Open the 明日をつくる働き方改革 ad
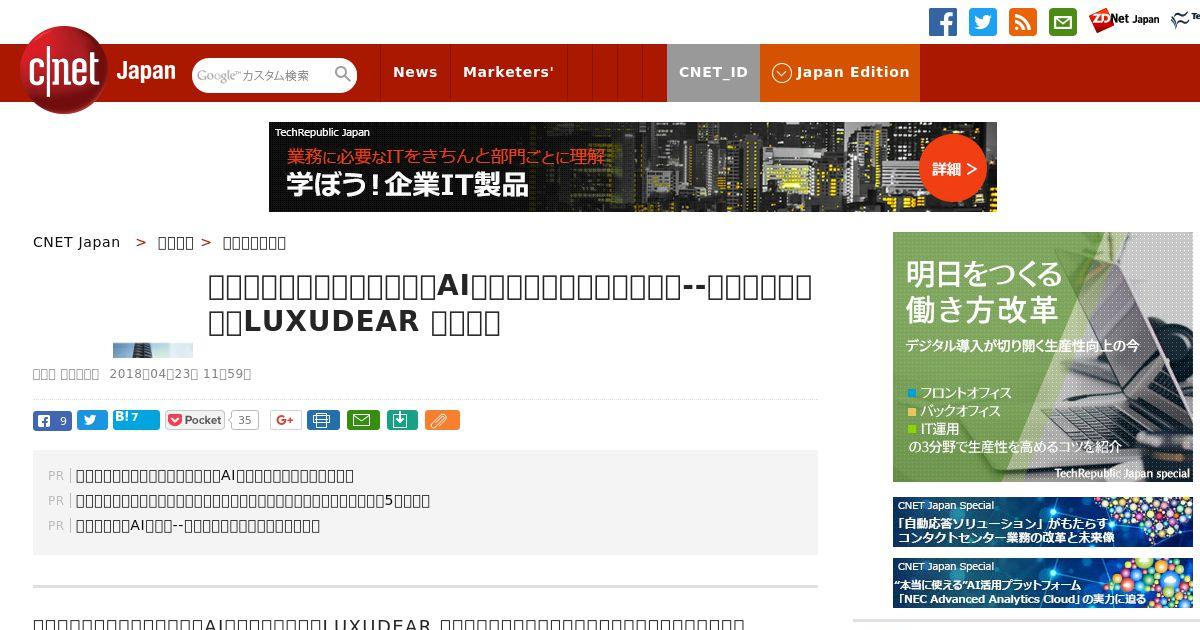The width and height of the screenshot is (1200, 630). point(1043,357)
